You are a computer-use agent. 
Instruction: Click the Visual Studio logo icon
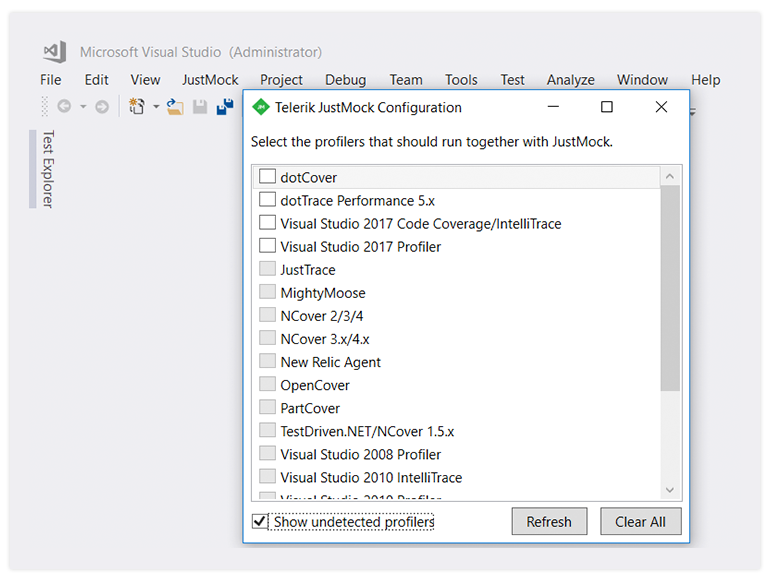coord(55,52)
